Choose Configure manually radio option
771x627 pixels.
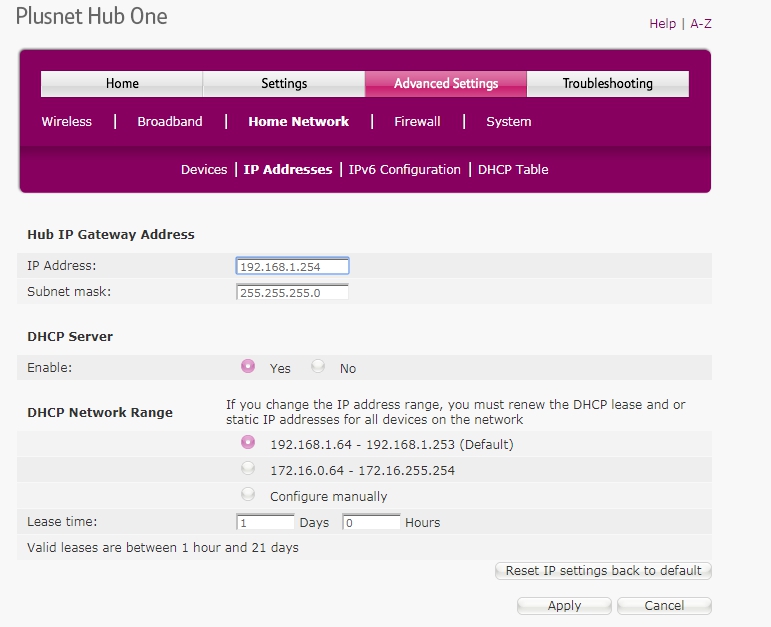(x=248, y=495)
